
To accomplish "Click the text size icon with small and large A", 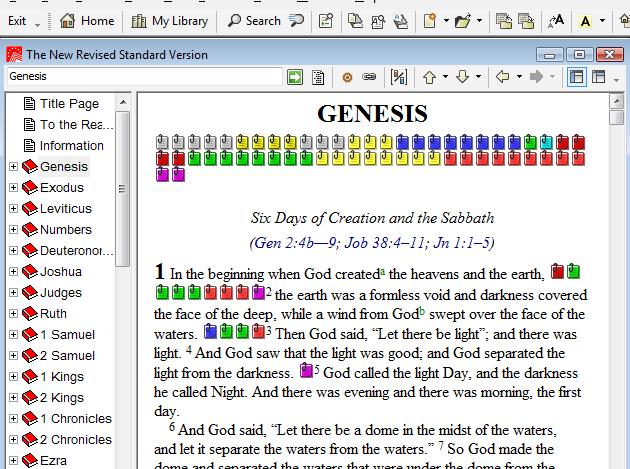I will point(556,20).
